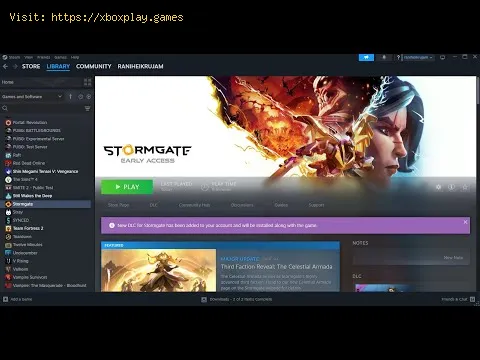
Task: Click the blue announcements megaphone button
Action: tap(366, 57)
